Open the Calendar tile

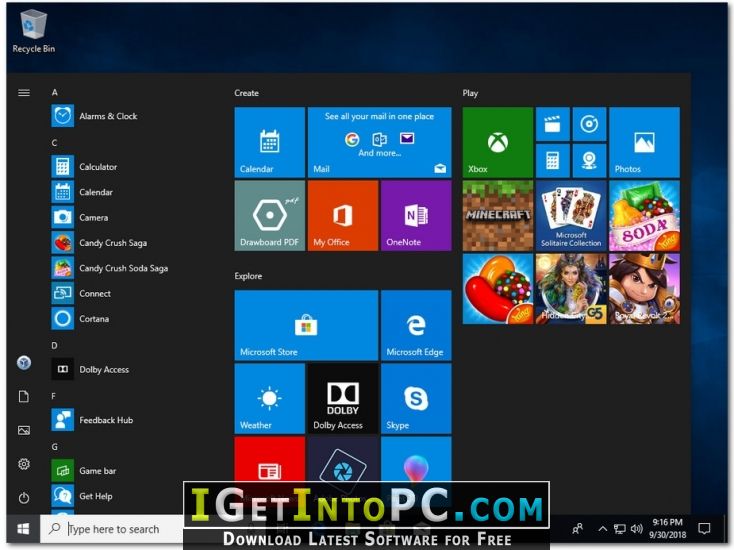pyautogui.click(x=270, y=142)
